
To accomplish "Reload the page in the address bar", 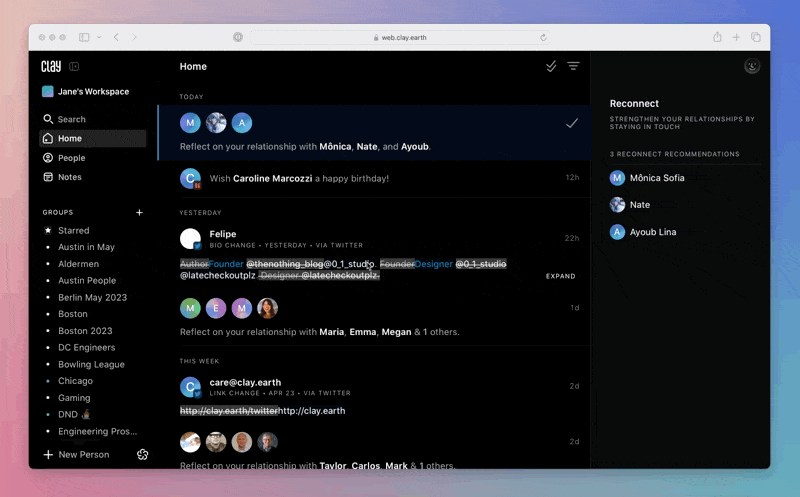I will 543,37.
